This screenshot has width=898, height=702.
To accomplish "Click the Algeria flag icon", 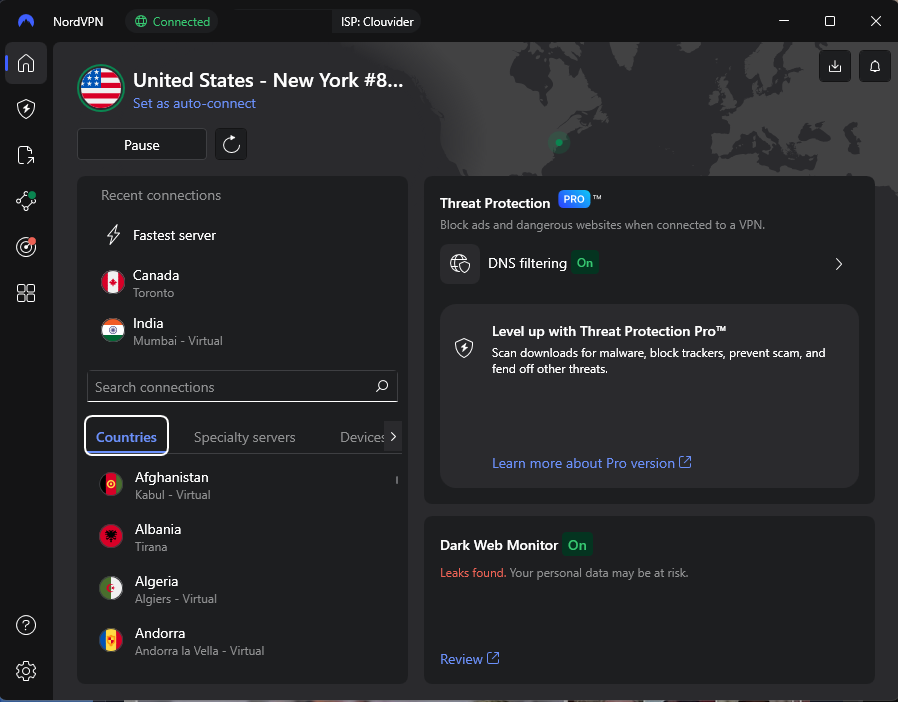I will (x=111, y=588).
